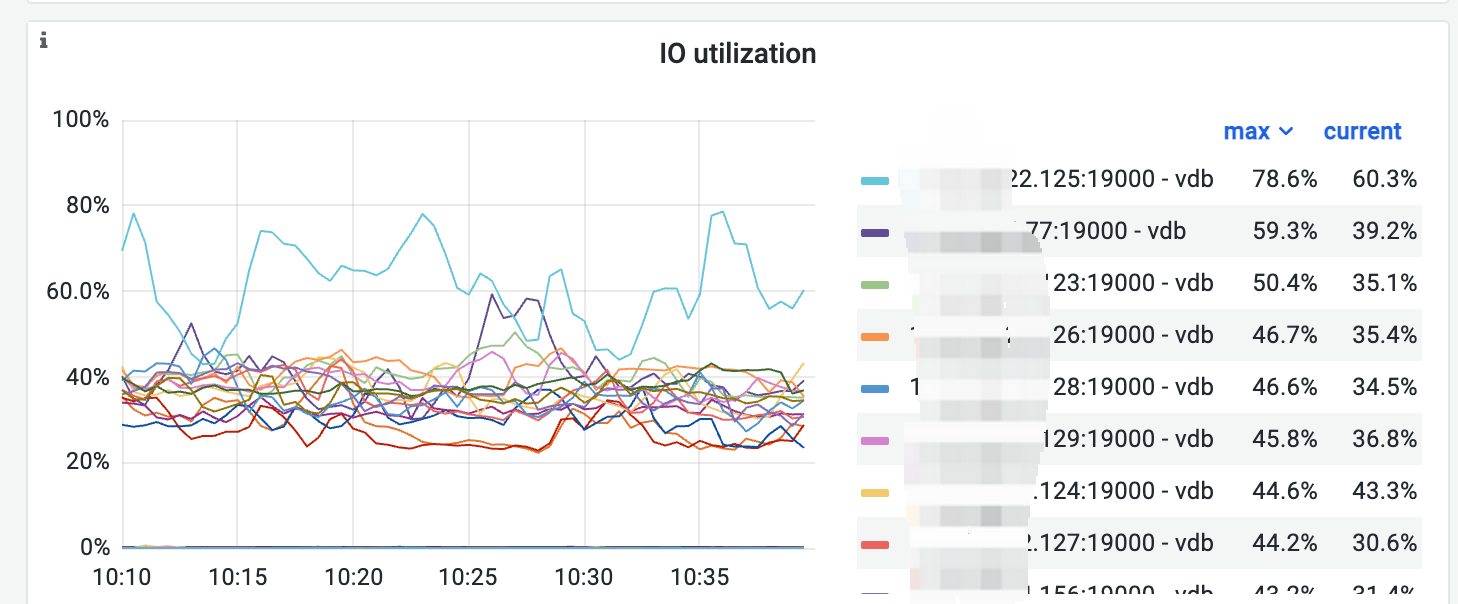Click the 10:20 time axis label
1458x604 pixels.
click(353, 578)
